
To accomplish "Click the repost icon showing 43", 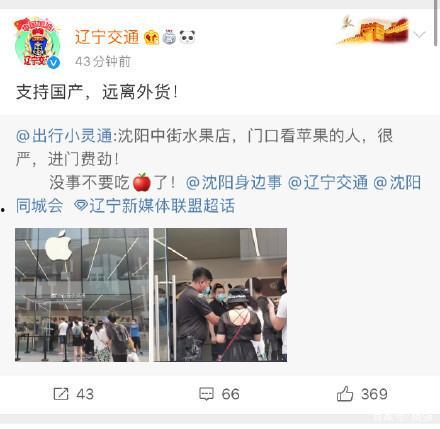I will 61,394.
